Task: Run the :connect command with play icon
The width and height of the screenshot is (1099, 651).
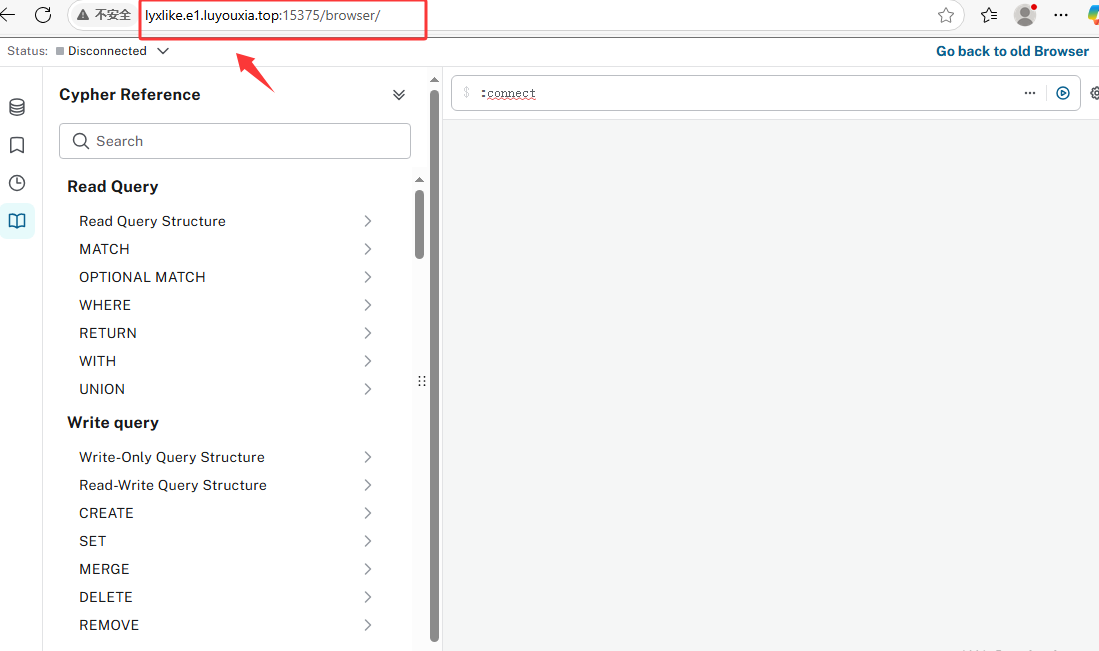Action: coord(1063,93)
